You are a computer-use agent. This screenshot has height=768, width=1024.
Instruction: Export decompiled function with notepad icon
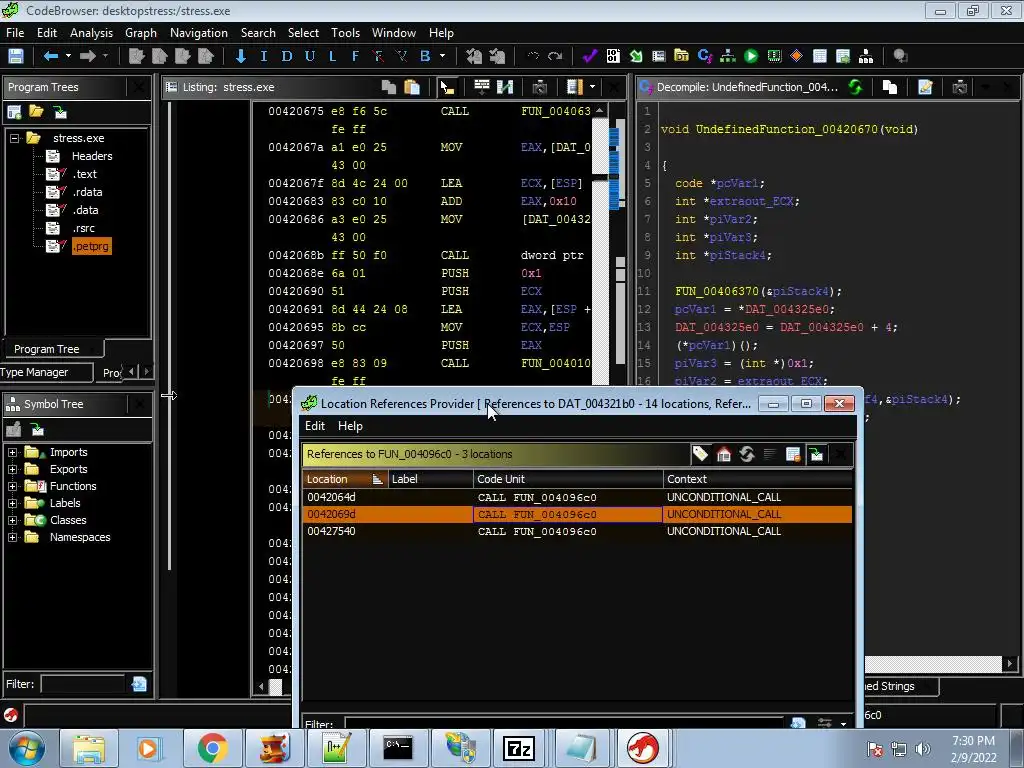coord(925,87)
